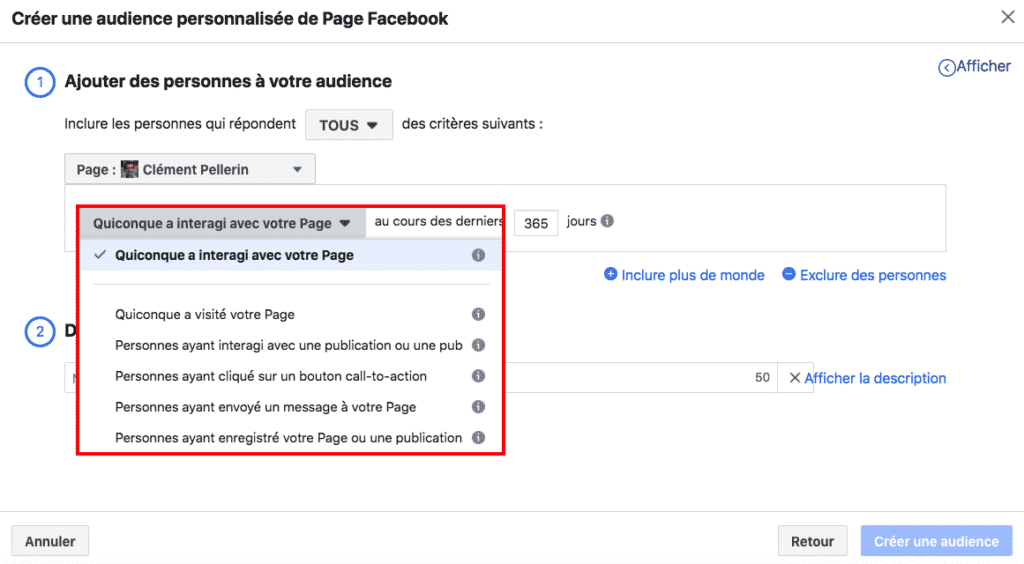Viewport: 1024px width, 564px height.
Task: Click info icon for call-to-action button option
Action: tap(478, 377)
